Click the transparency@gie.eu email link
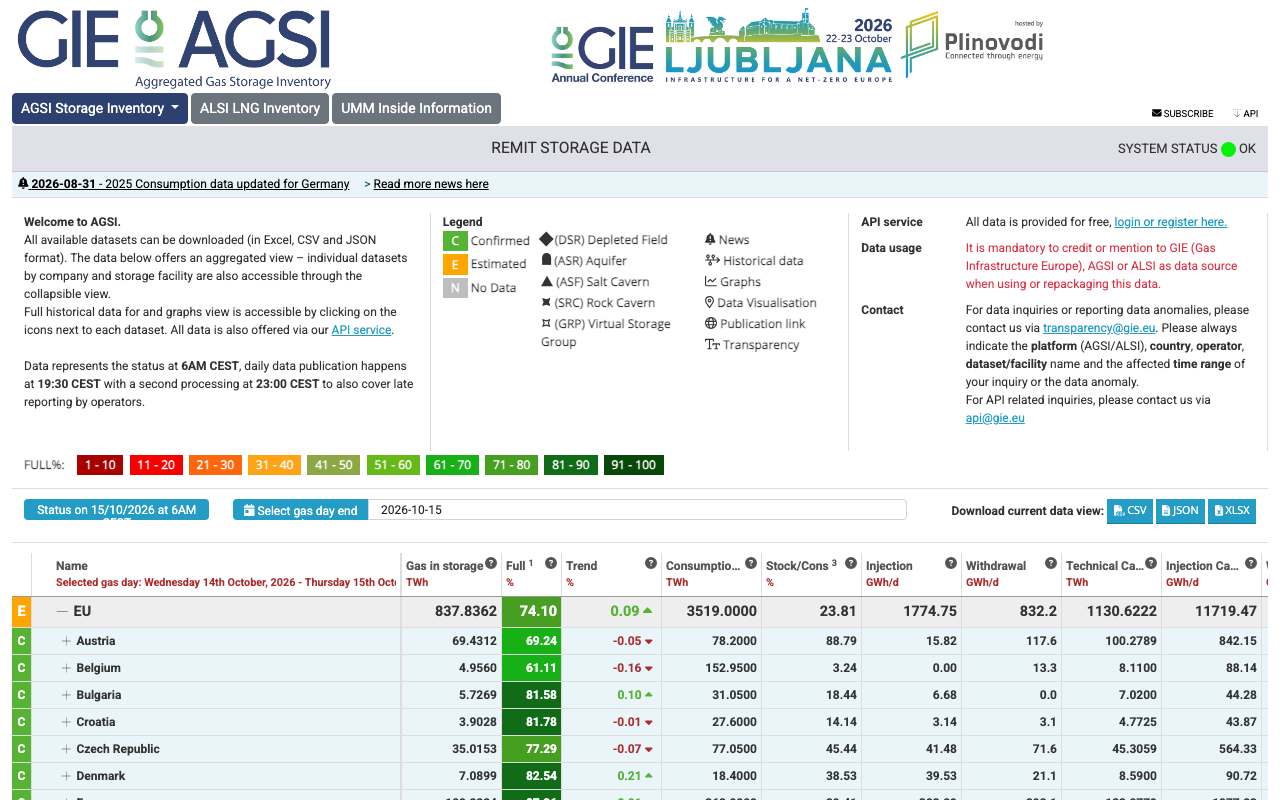Screen dimensions: 1280x800 (1099, 328)
